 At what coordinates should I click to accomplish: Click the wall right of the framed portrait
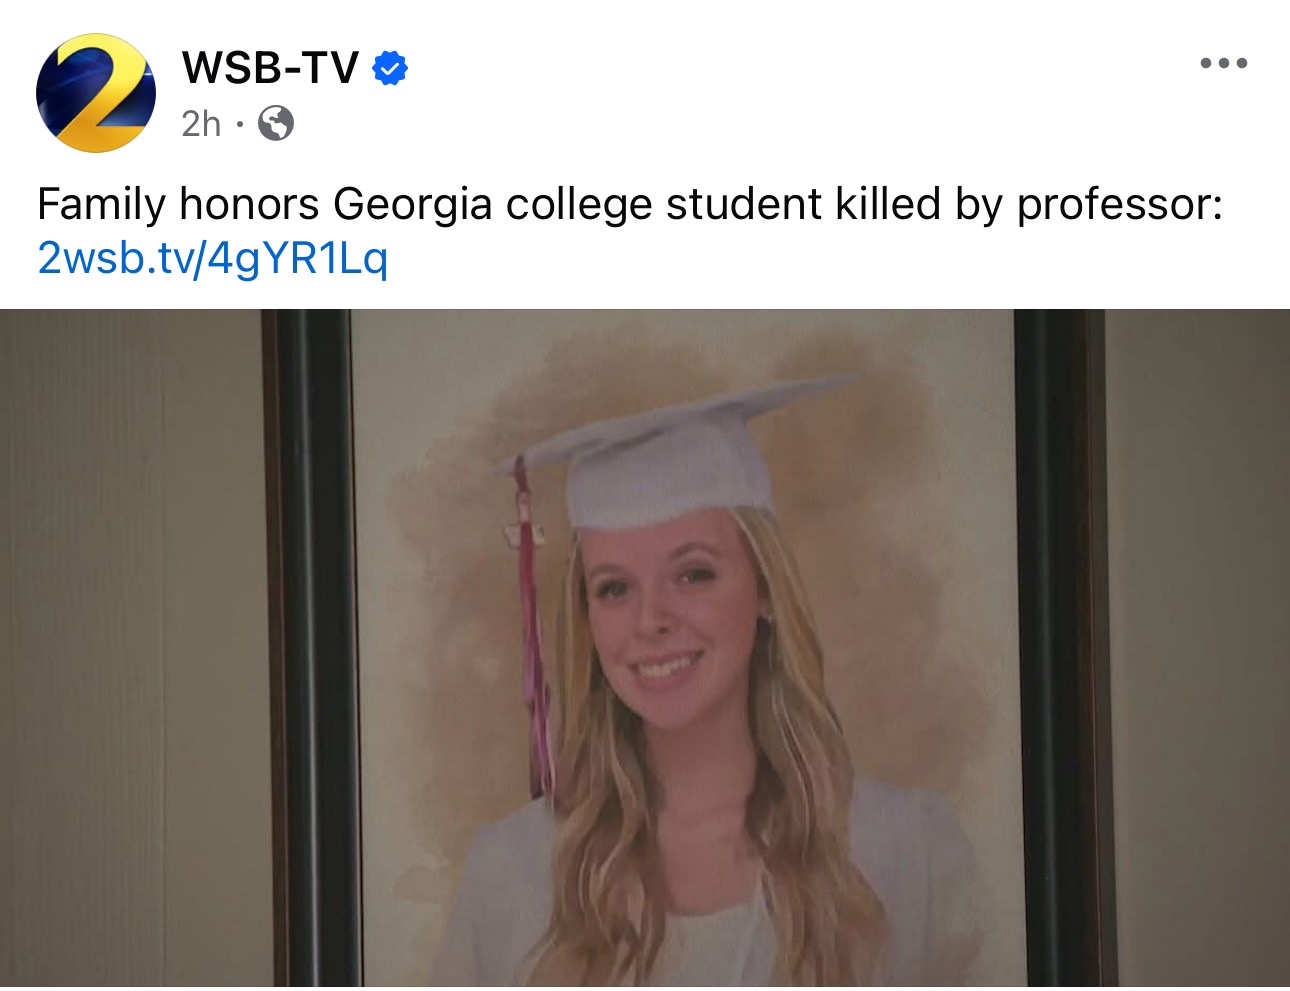(x=1200, y=650)
